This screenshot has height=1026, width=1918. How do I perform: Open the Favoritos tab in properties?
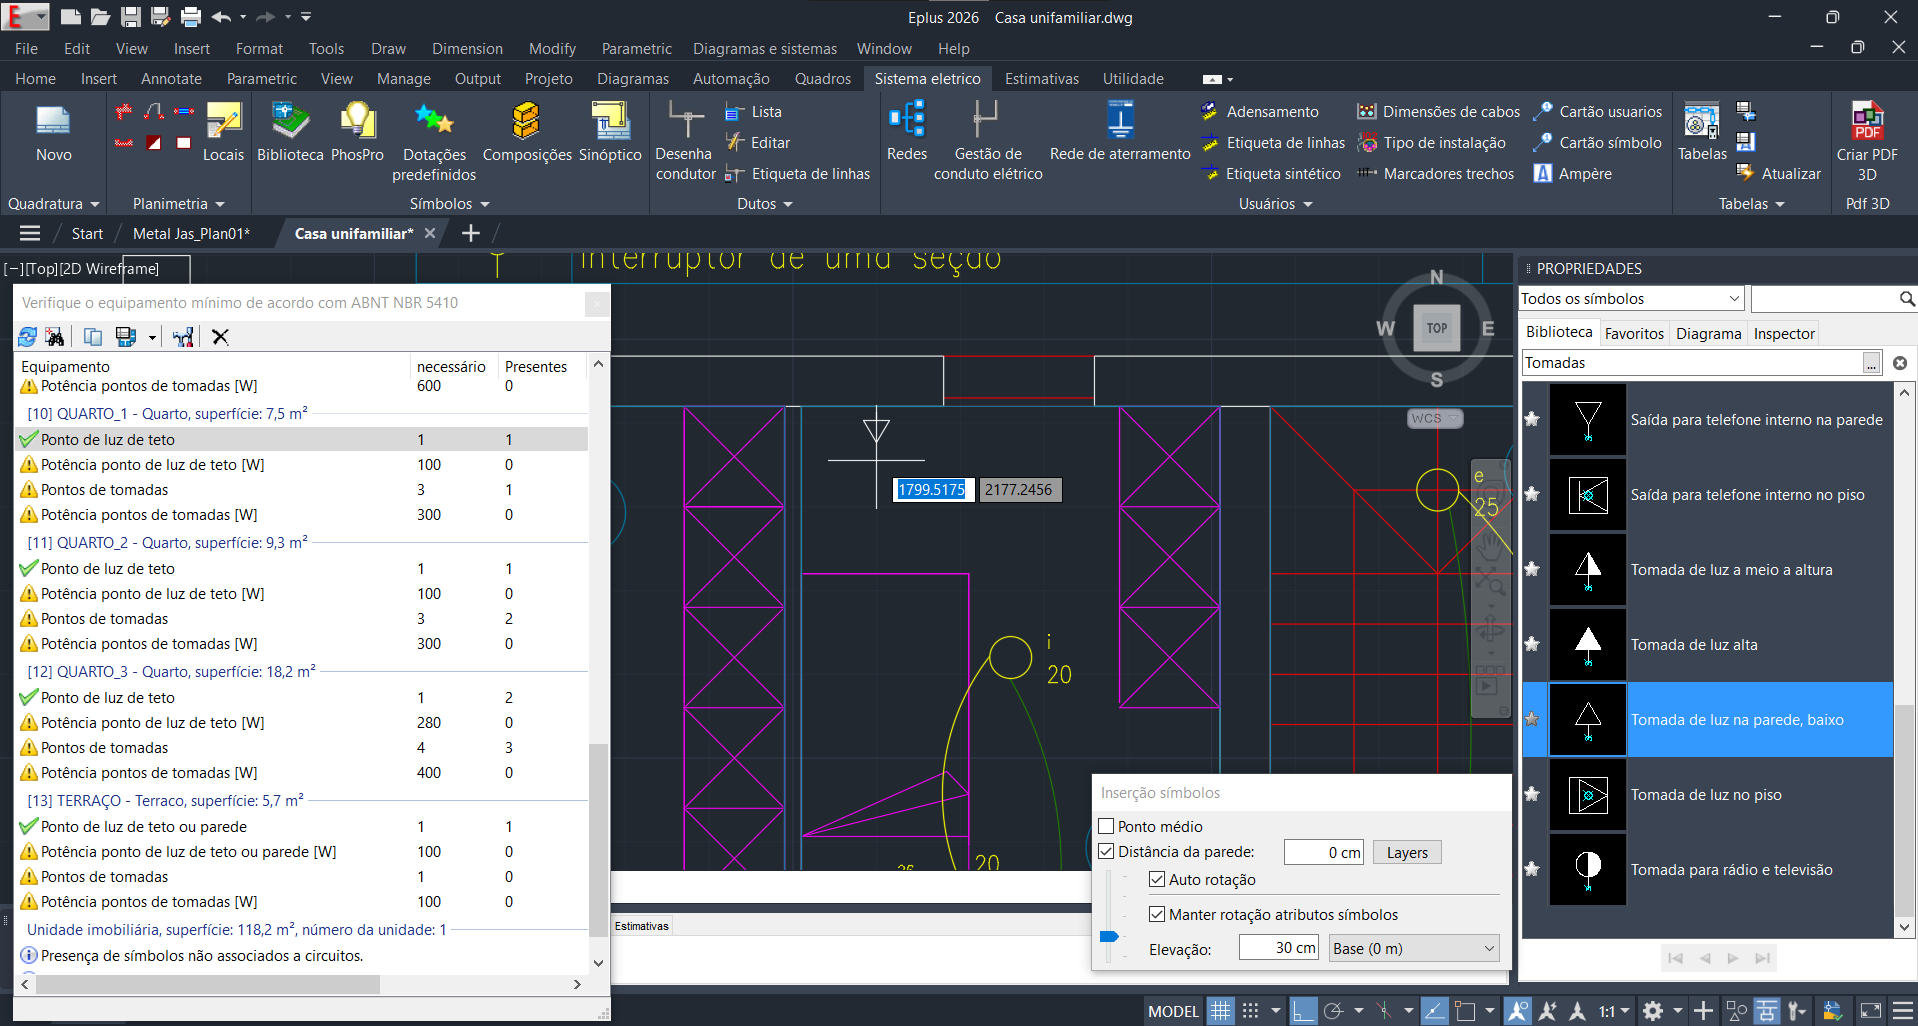click(1633, 334)
